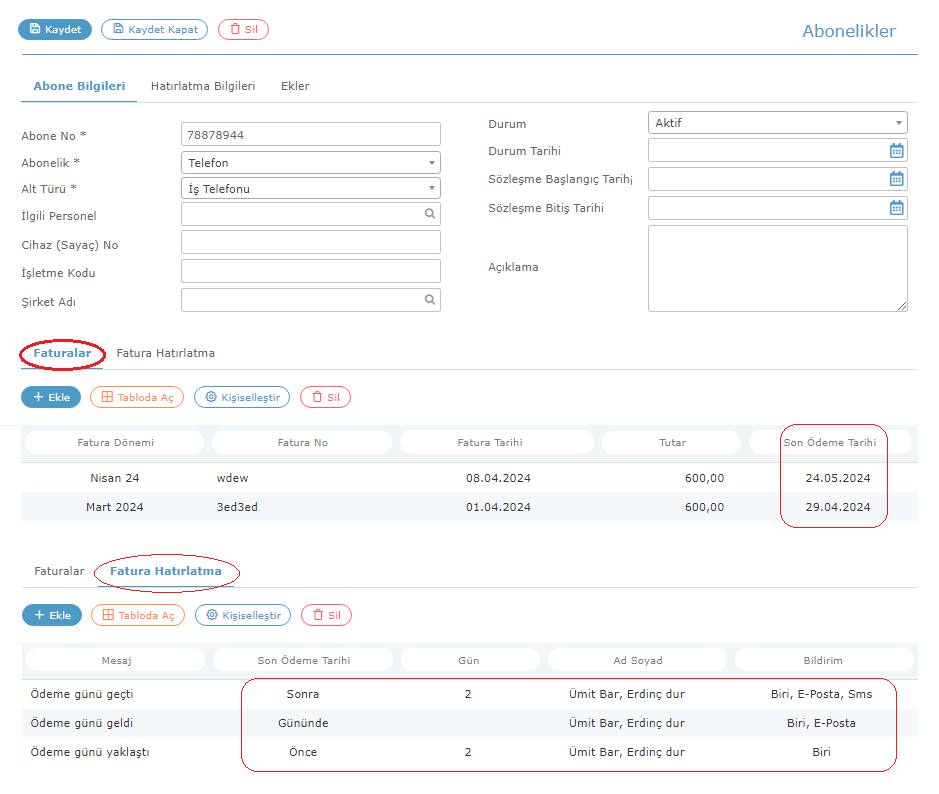Image resolution: width=939 pixels, height=794 pixels.
Task: Open the Abonelik dropdown showing Telefon
Action: (311, 163)
